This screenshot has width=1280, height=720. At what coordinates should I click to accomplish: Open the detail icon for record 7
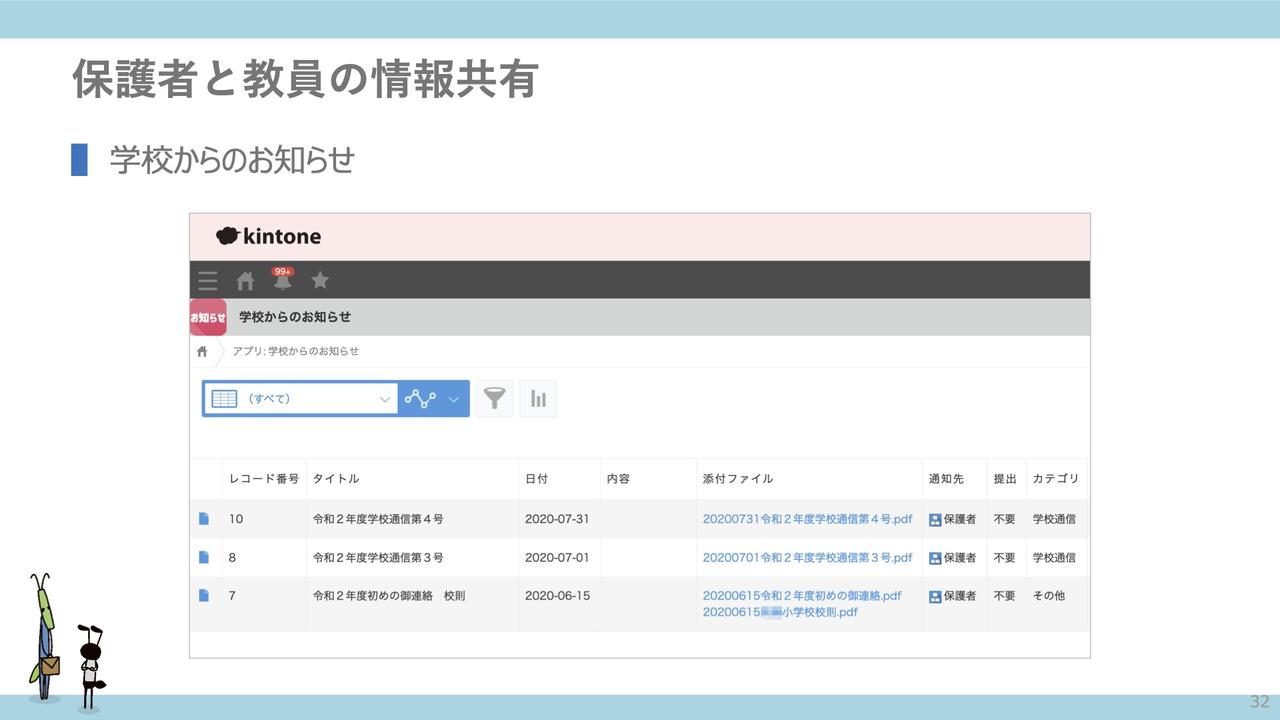(x=206, y=594)
